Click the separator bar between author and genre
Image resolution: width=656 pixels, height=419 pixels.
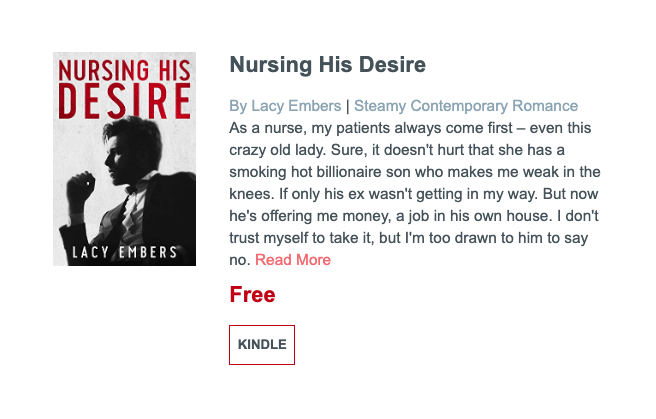(x=348, y=106)
